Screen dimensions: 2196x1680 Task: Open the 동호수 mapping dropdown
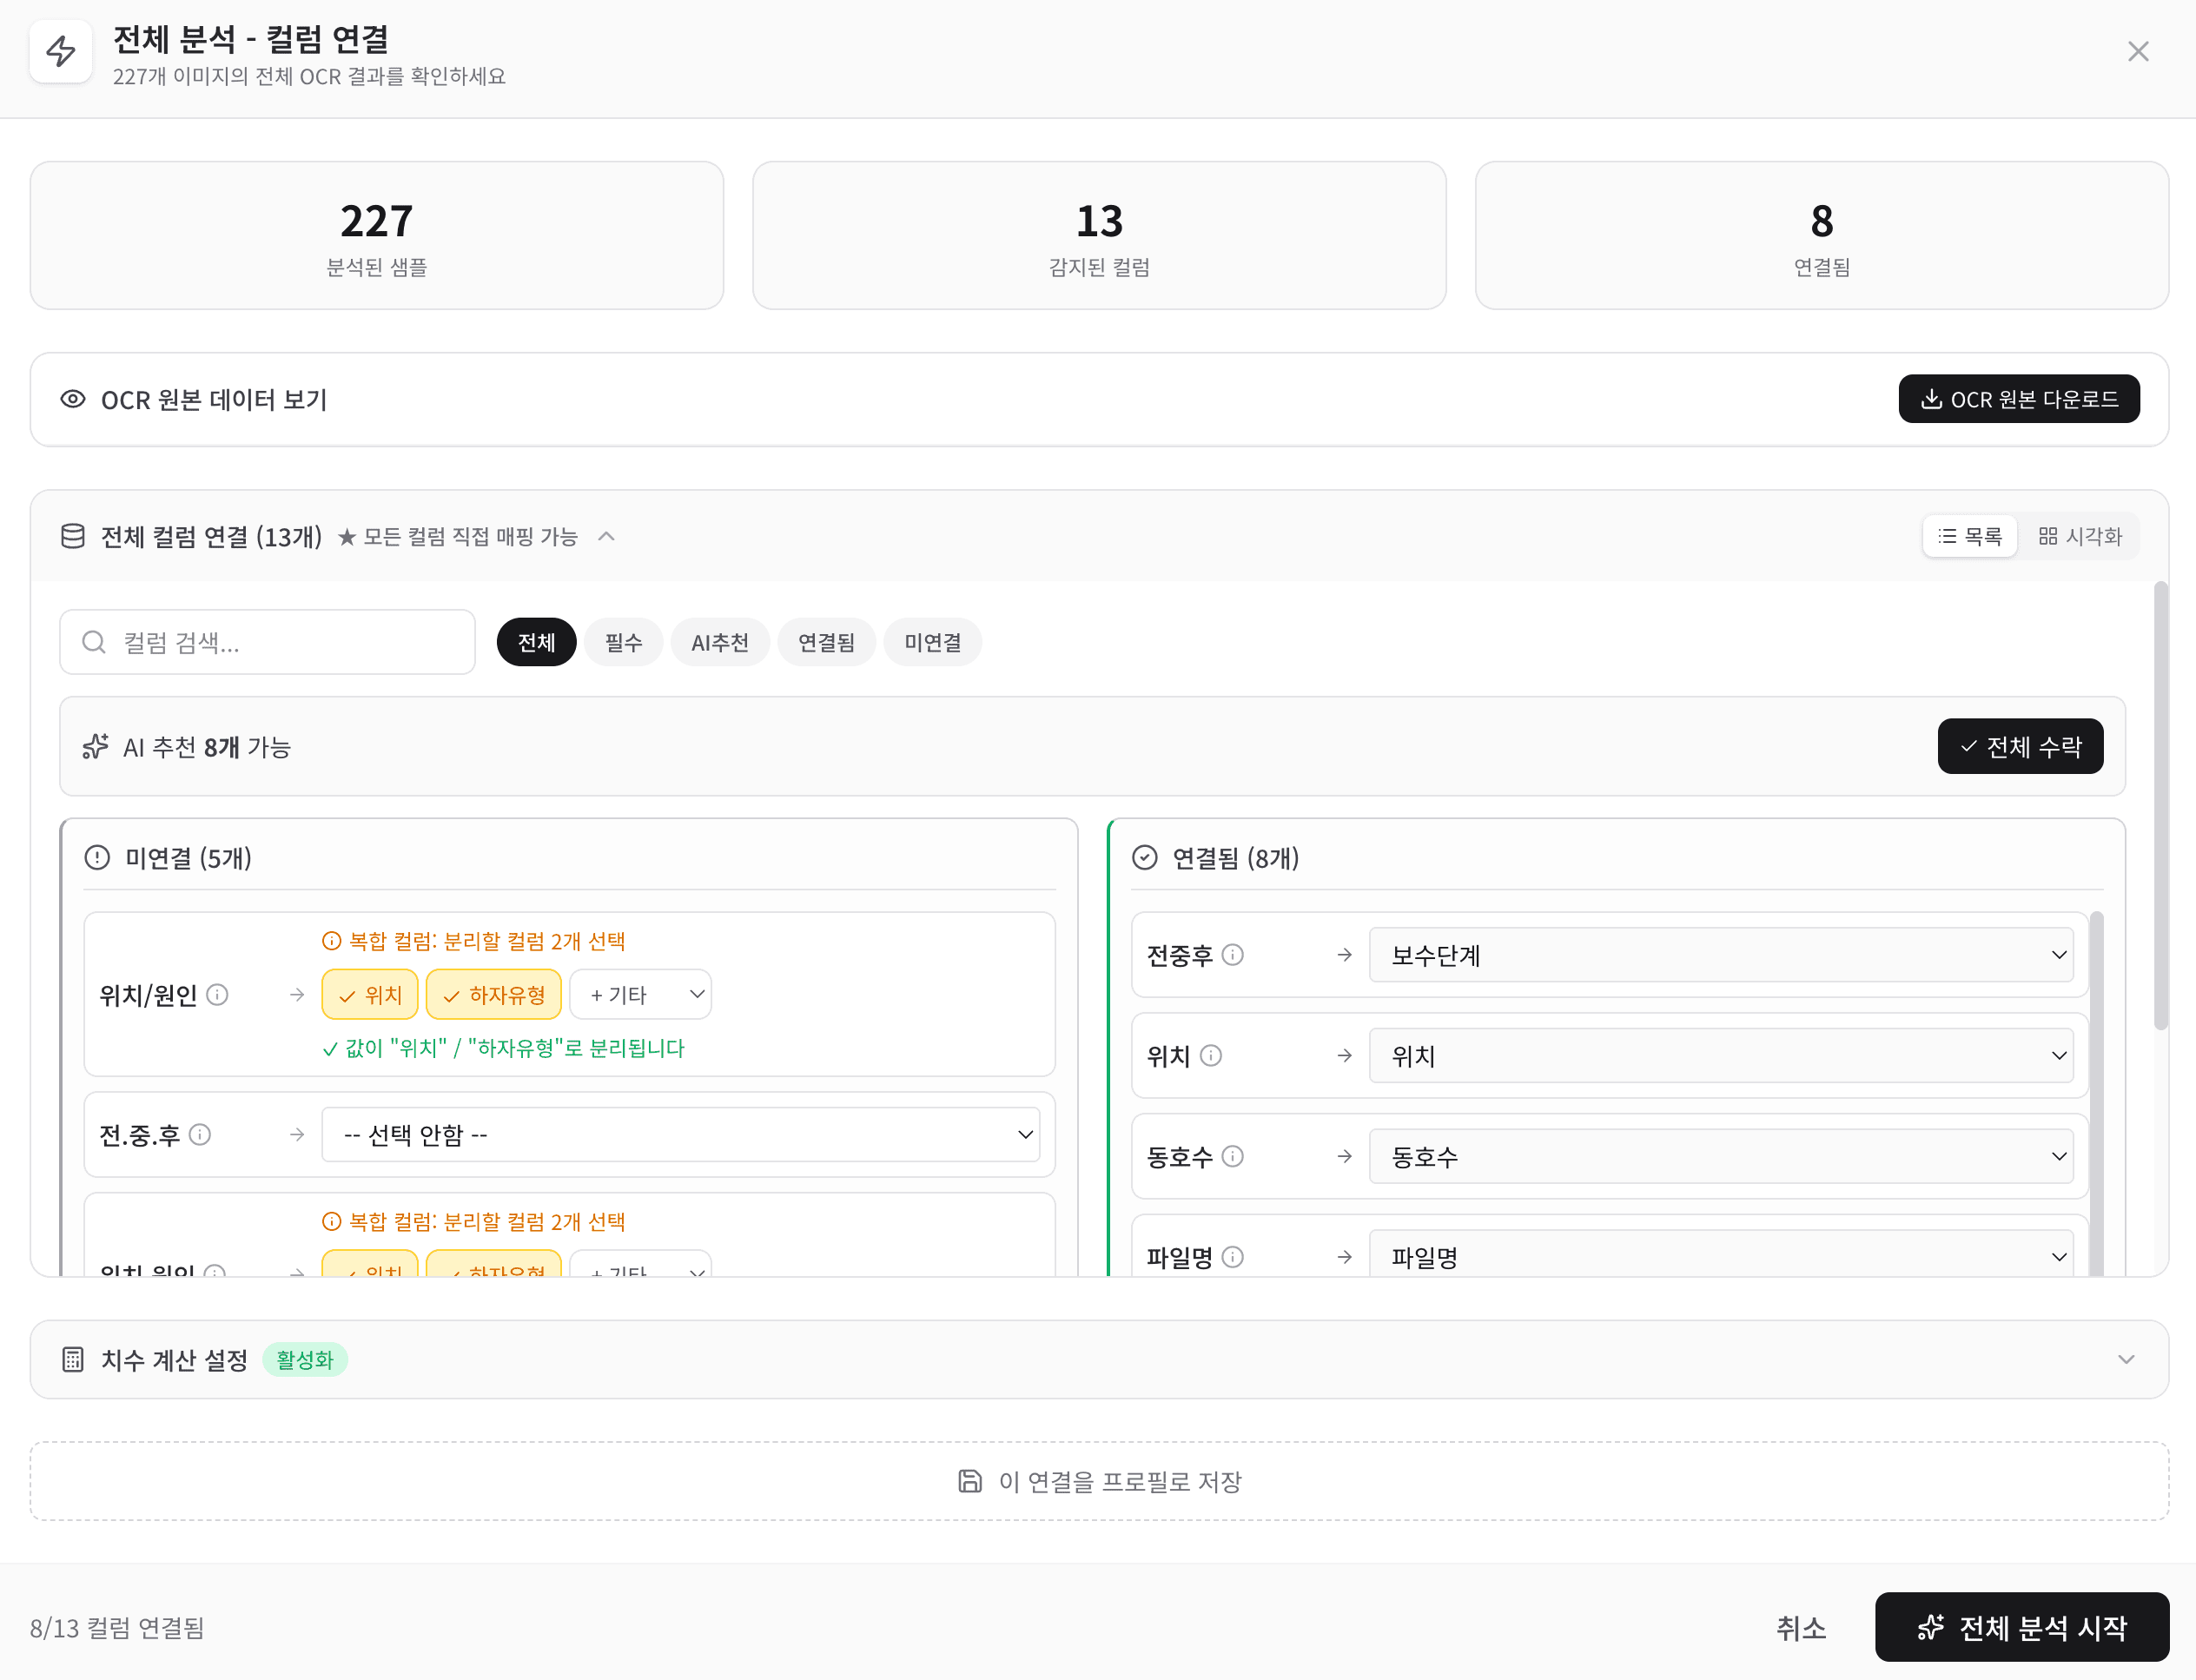click(1722, 1157)
